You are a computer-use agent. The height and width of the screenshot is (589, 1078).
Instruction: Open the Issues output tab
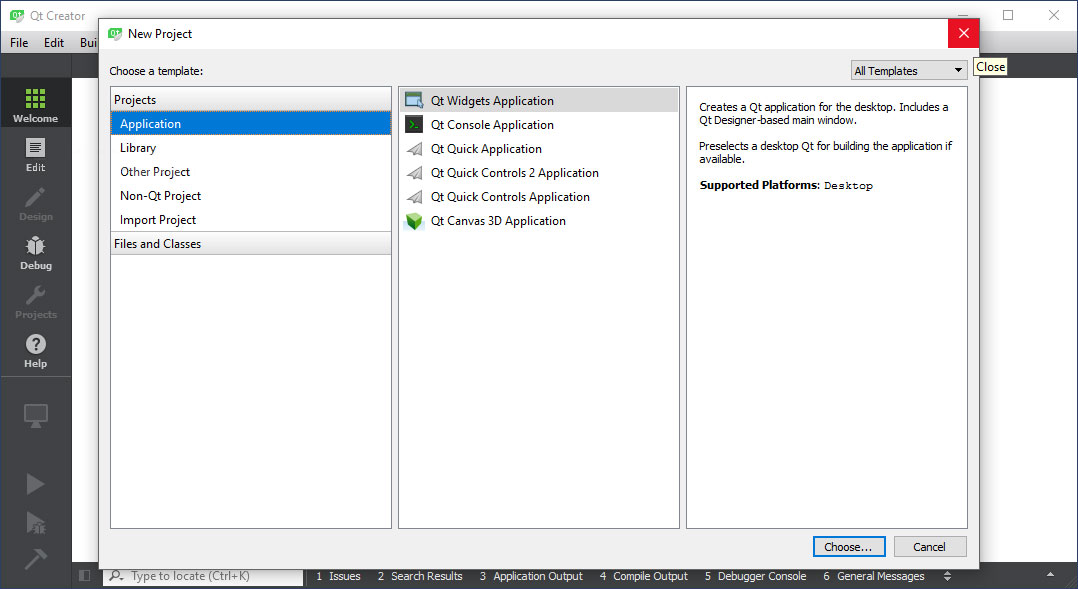click(x=339, y=576)
